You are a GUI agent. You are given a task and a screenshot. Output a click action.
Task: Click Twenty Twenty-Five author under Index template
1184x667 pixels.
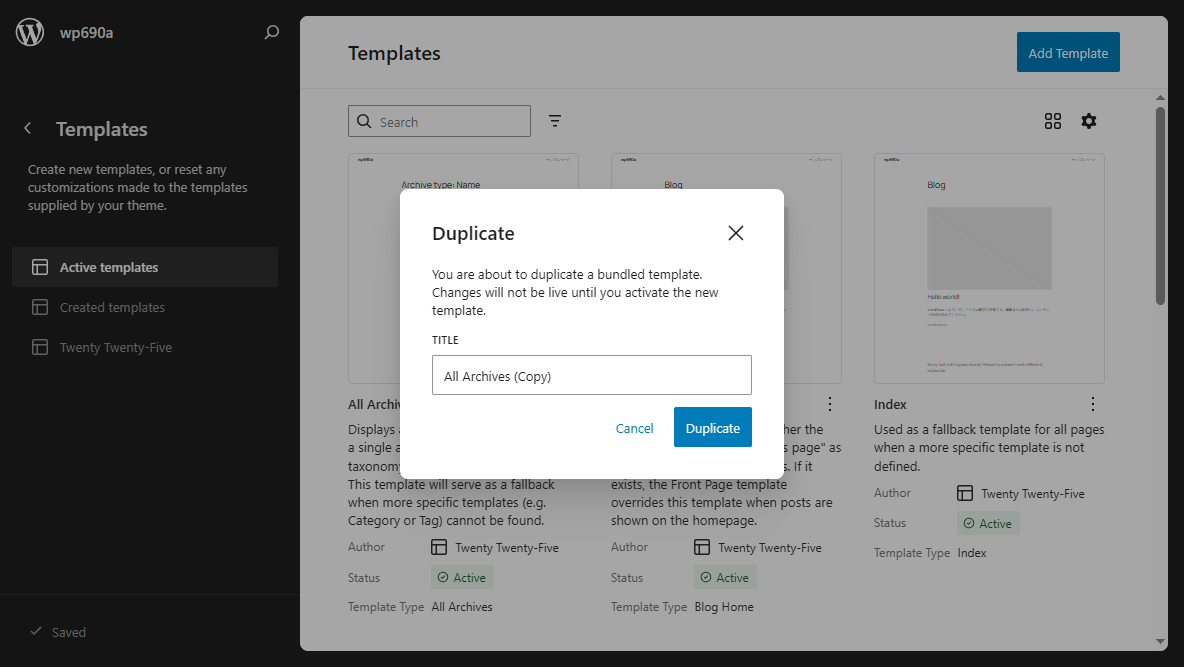1032,494
